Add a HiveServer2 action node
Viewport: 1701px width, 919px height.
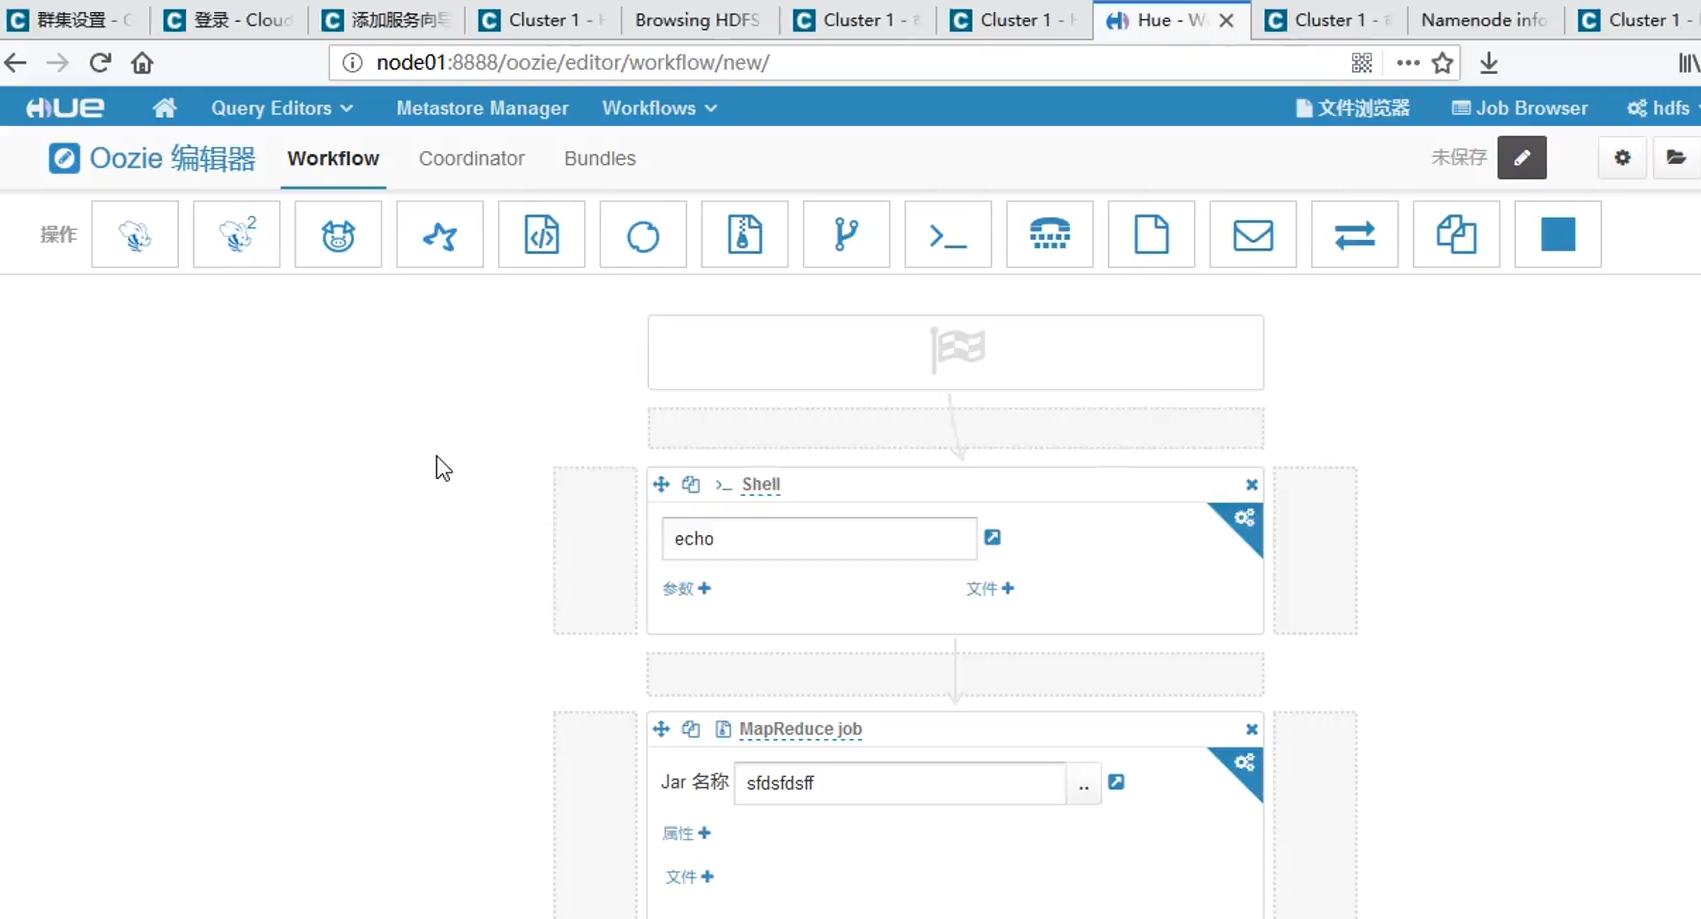[236, 234]
